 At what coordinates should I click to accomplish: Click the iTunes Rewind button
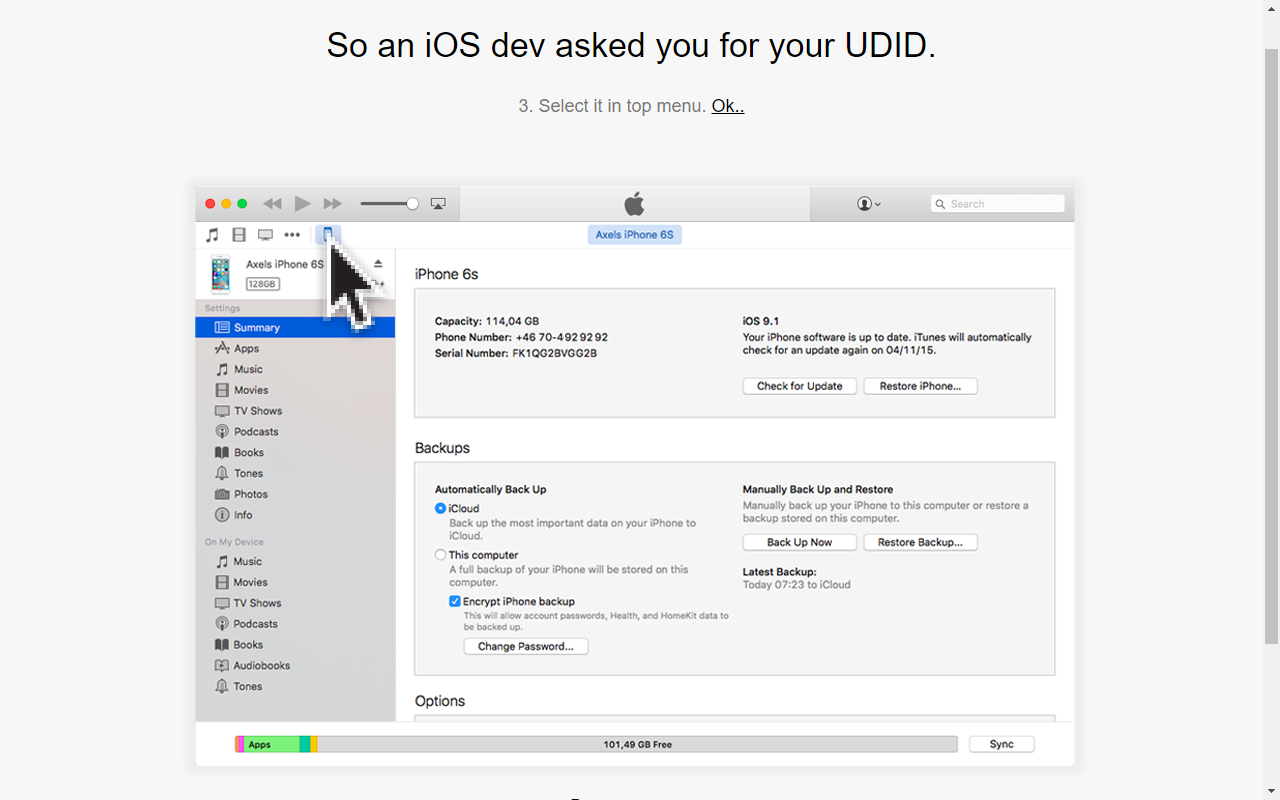tap(272, 204)
